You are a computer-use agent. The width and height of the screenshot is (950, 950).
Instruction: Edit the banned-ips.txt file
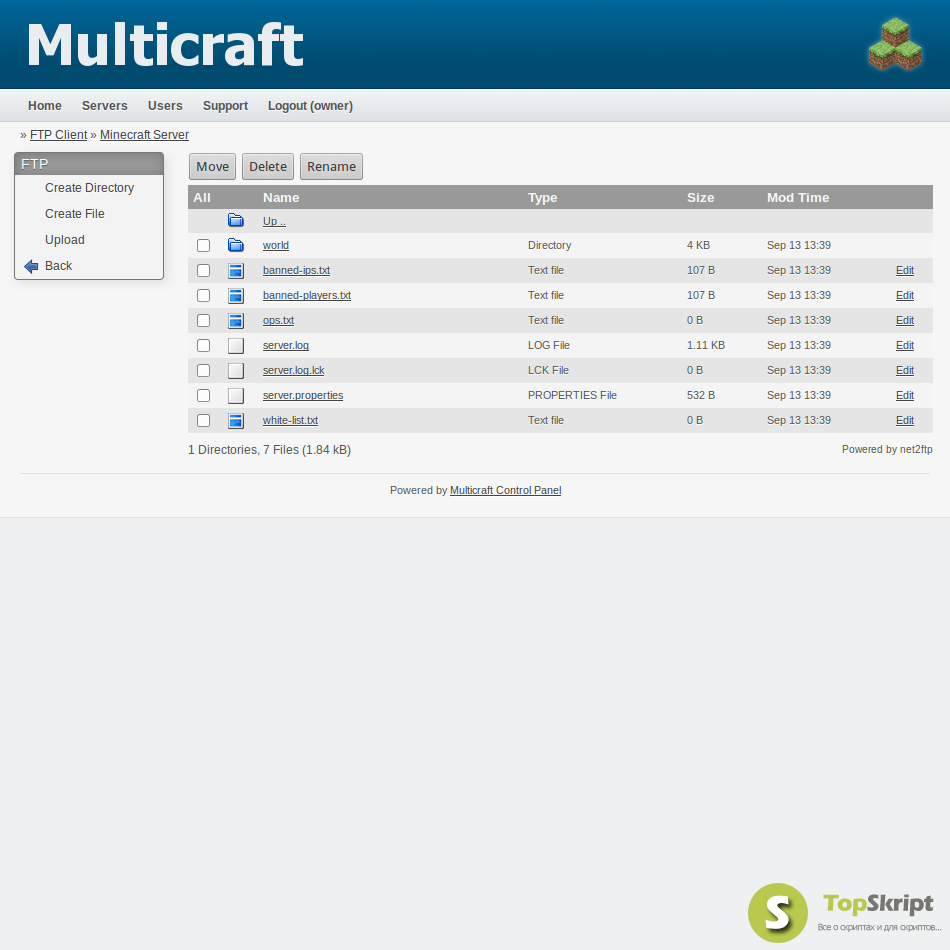click(905, 270)
